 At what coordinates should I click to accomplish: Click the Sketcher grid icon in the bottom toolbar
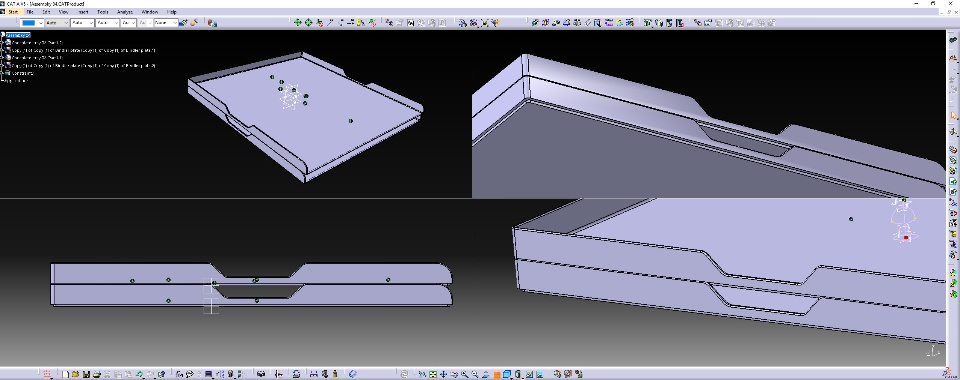coord(47,373)
